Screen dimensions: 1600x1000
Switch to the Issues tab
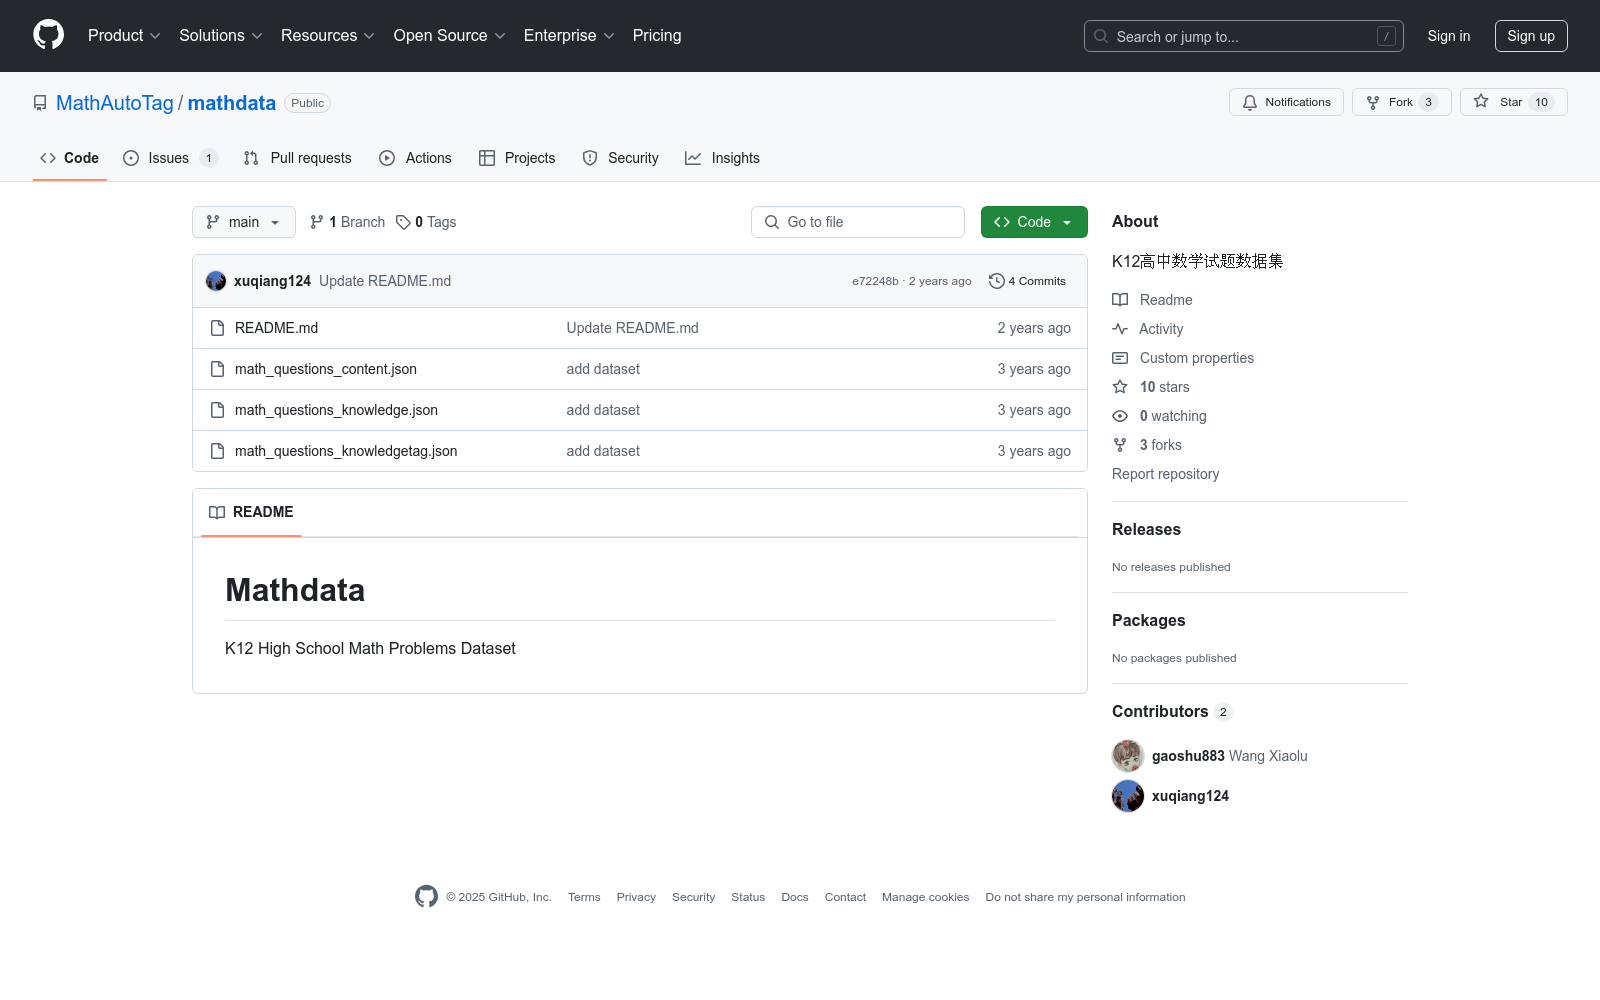(x=170, y=158)
